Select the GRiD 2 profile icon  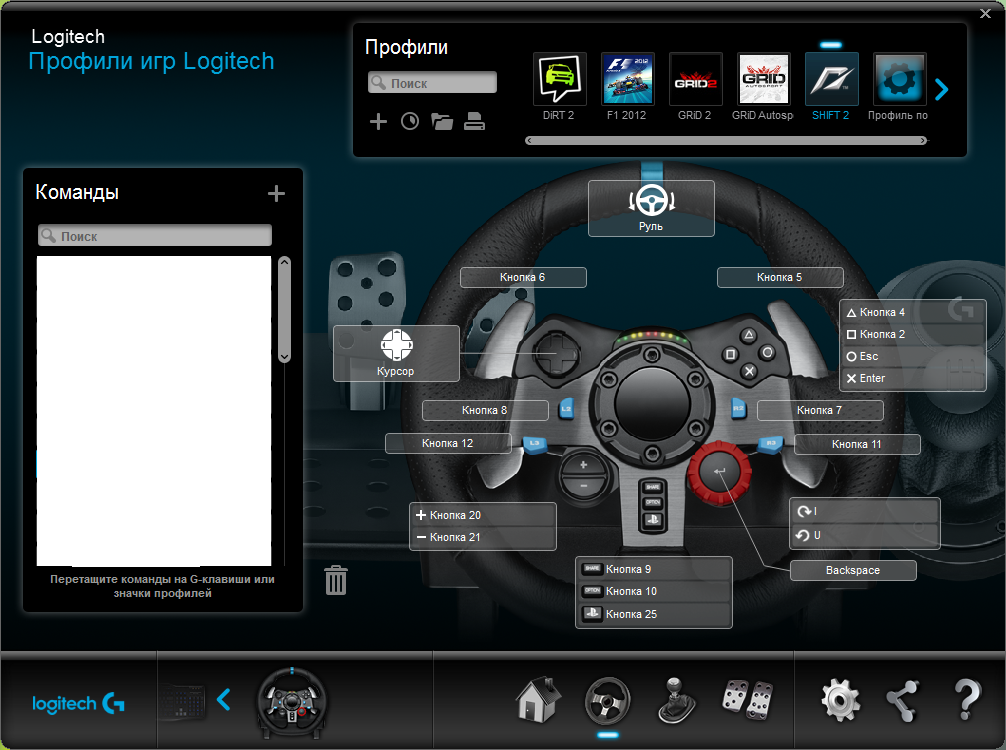[695, 79]
